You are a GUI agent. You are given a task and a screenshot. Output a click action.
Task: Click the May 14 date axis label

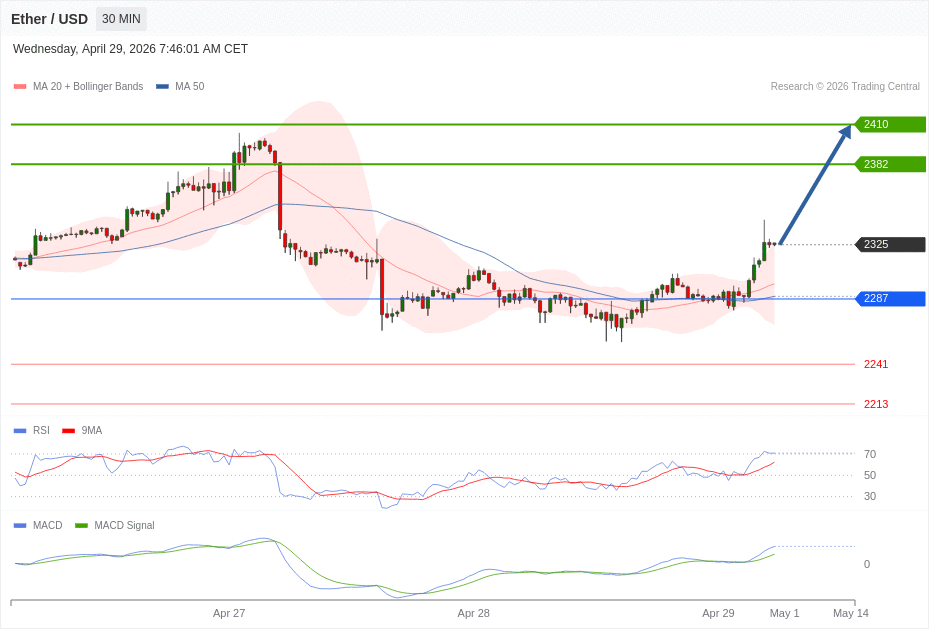click(851, 613)
